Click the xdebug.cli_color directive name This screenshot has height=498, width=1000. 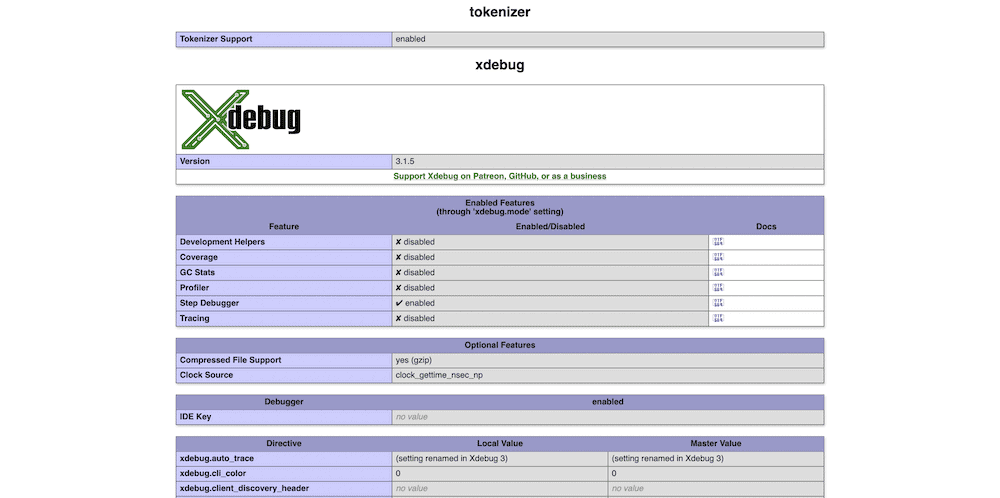tap(214, 473)
